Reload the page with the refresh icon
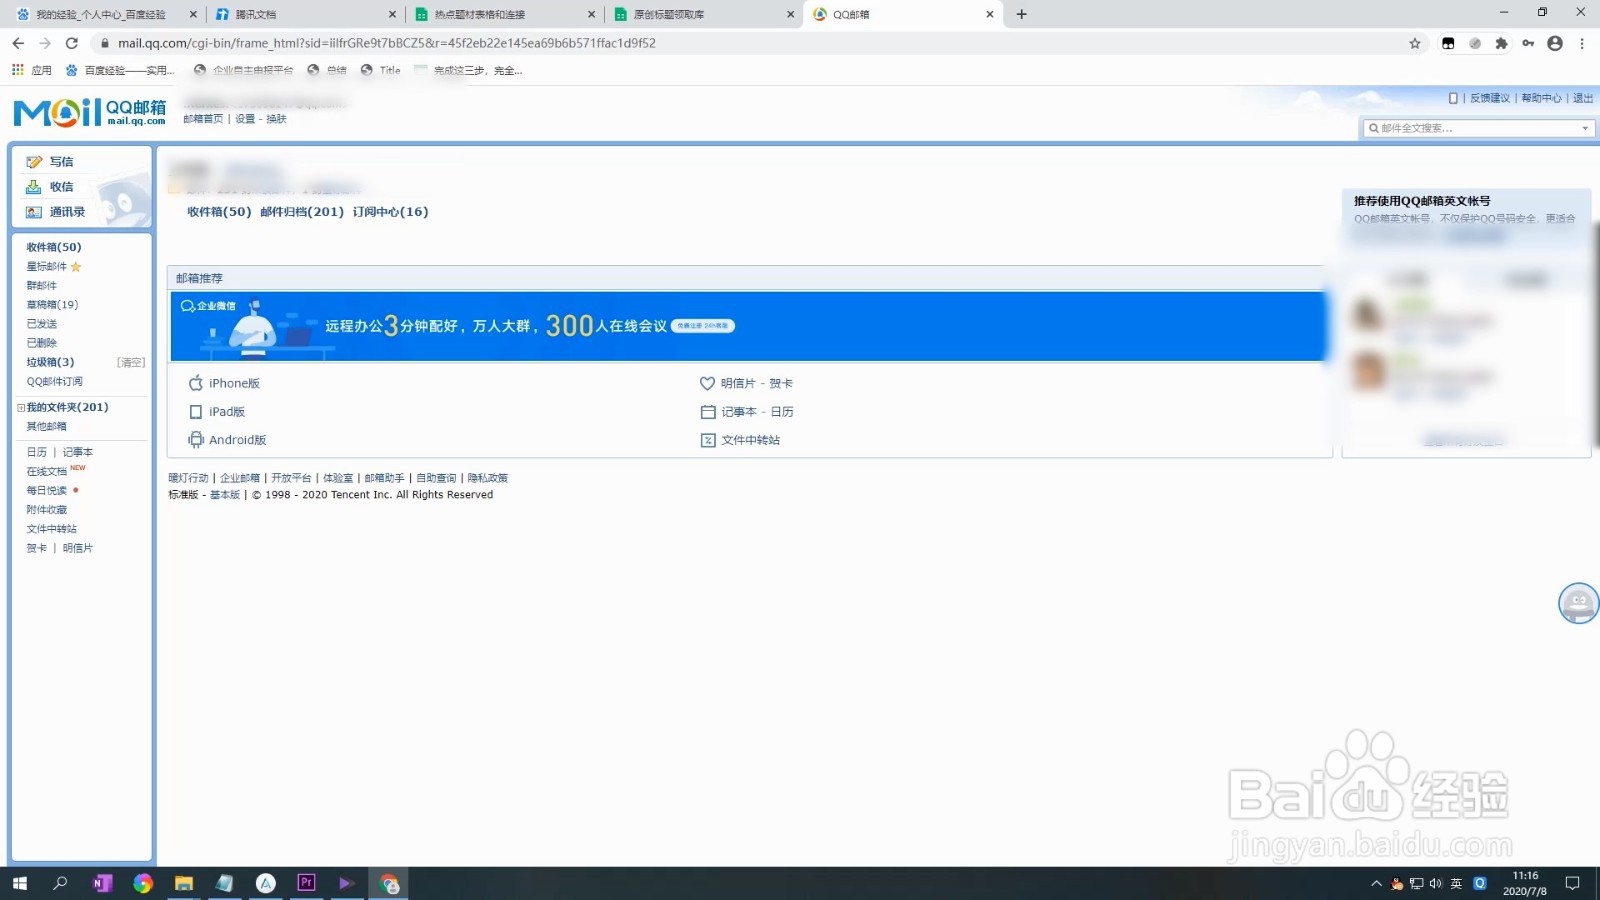Image resolution: width=1600 pixels, height=900 pixels. click(72, 43)
